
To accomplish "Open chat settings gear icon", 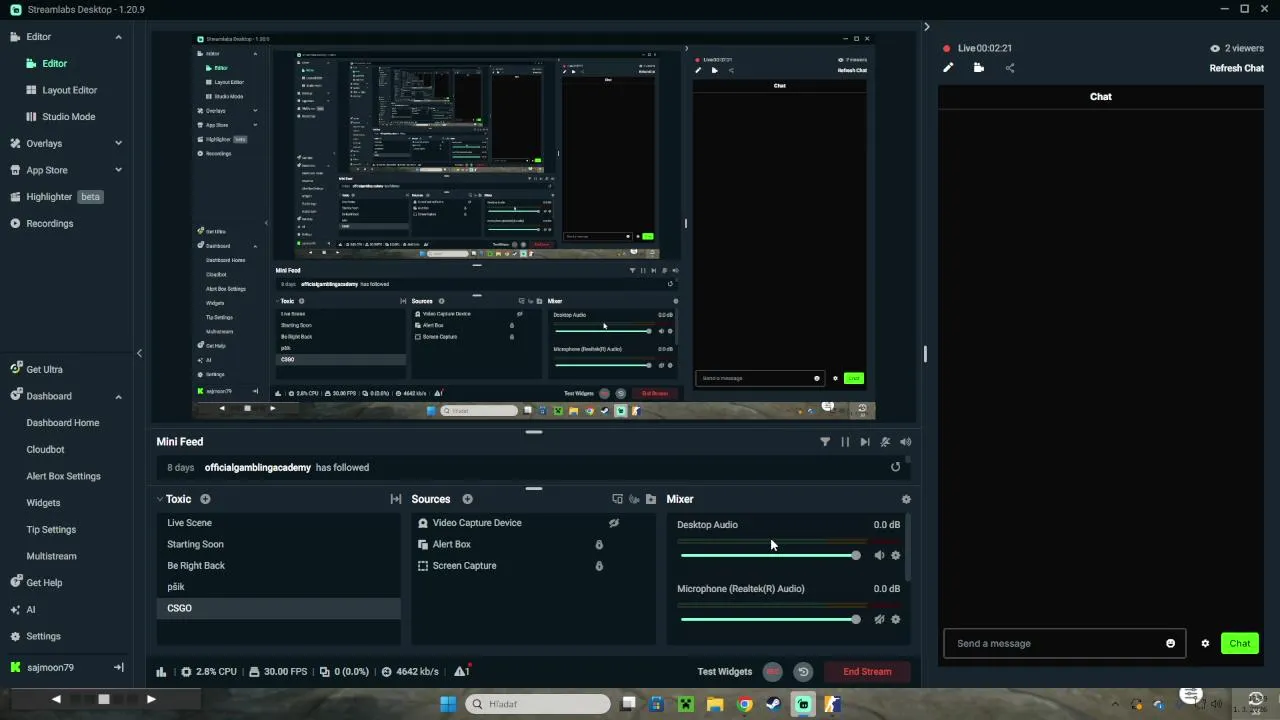I will (1205, 643).
